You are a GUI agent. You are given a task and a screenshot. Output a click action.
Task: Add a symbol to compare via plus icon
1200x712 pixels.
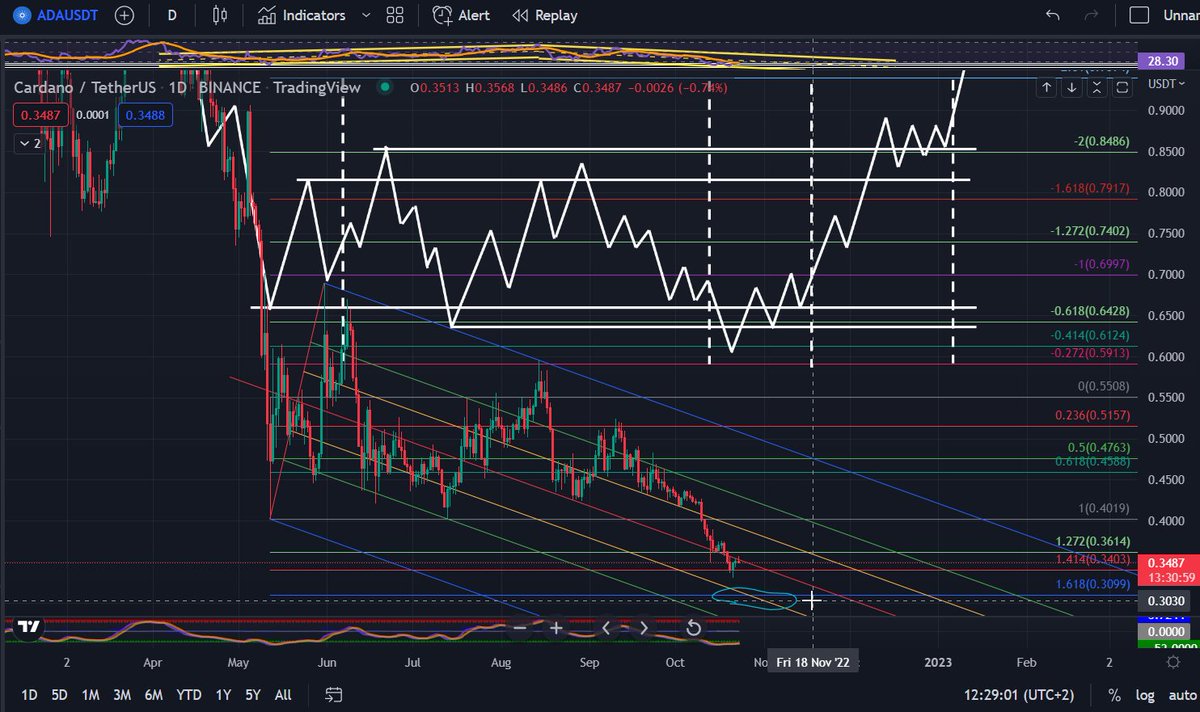click(x=123, y=15)
